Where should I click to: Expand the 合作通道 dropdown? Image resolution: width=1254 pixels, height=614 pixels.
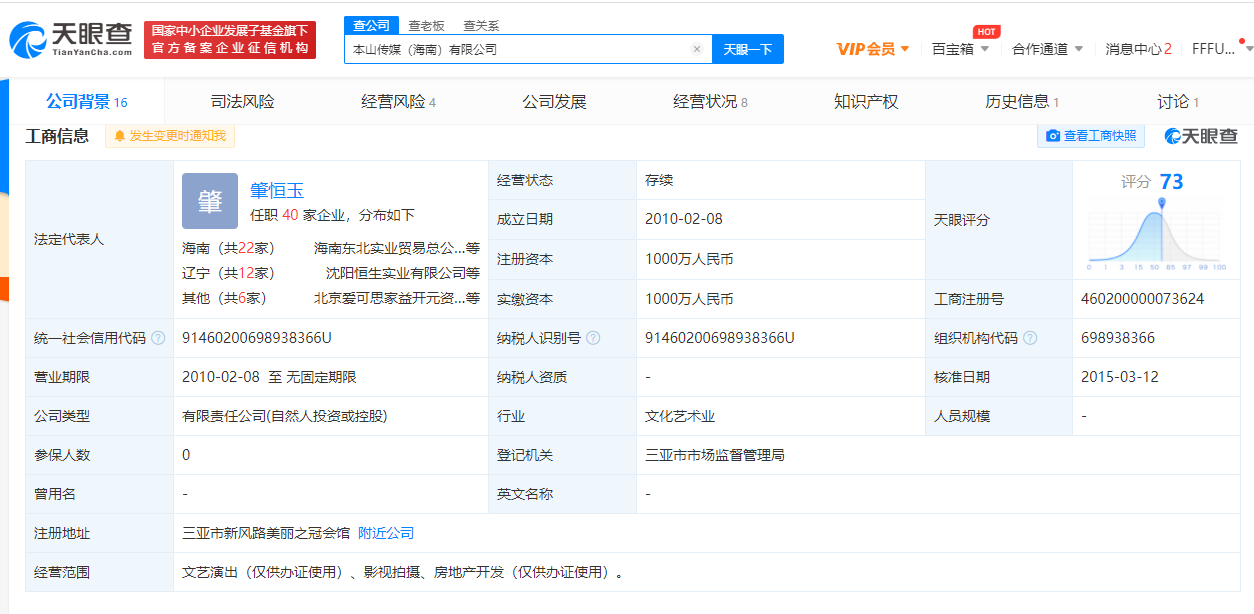coord(1047,49)
